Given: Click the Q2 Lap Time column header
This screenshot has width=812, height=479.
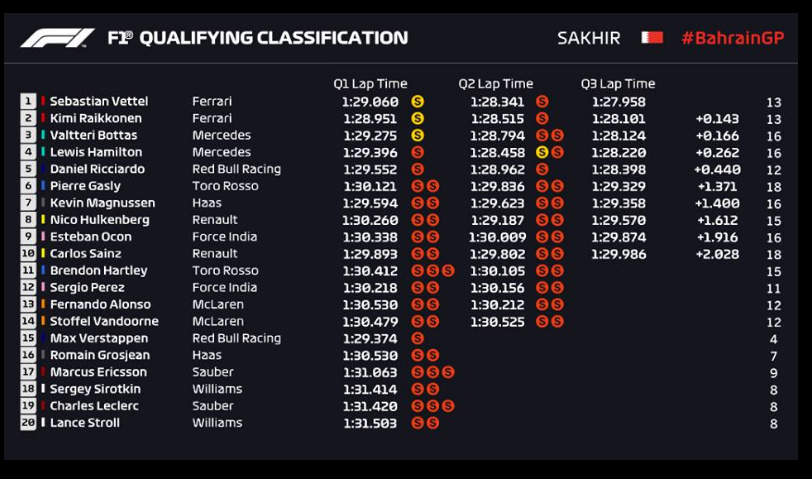Looking at the screenshot, I should [495, 84].
